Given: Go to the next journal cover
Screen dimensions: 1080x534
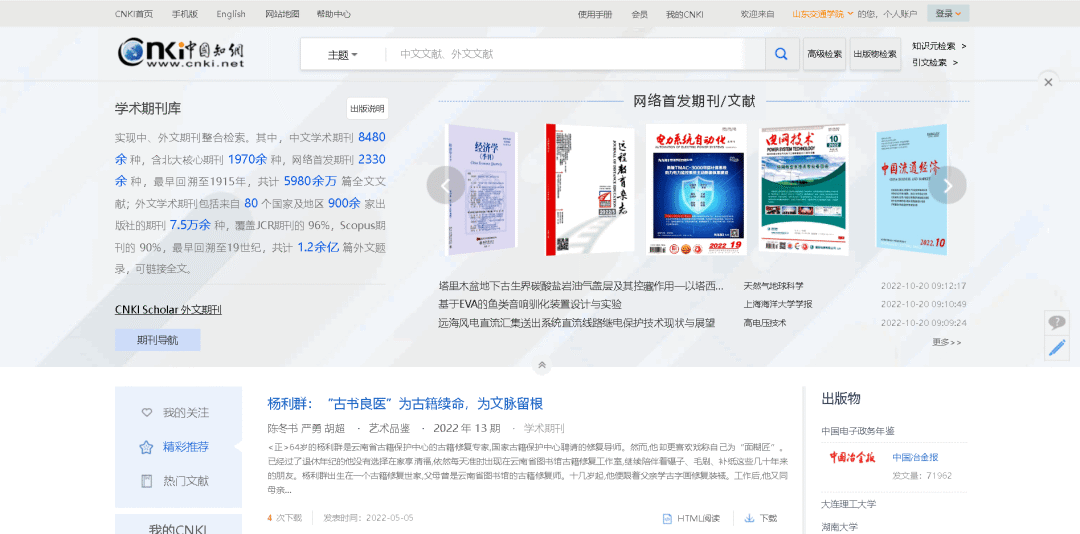Looking at the screenshot, I should pyautogui.click(x=948, y=185).
